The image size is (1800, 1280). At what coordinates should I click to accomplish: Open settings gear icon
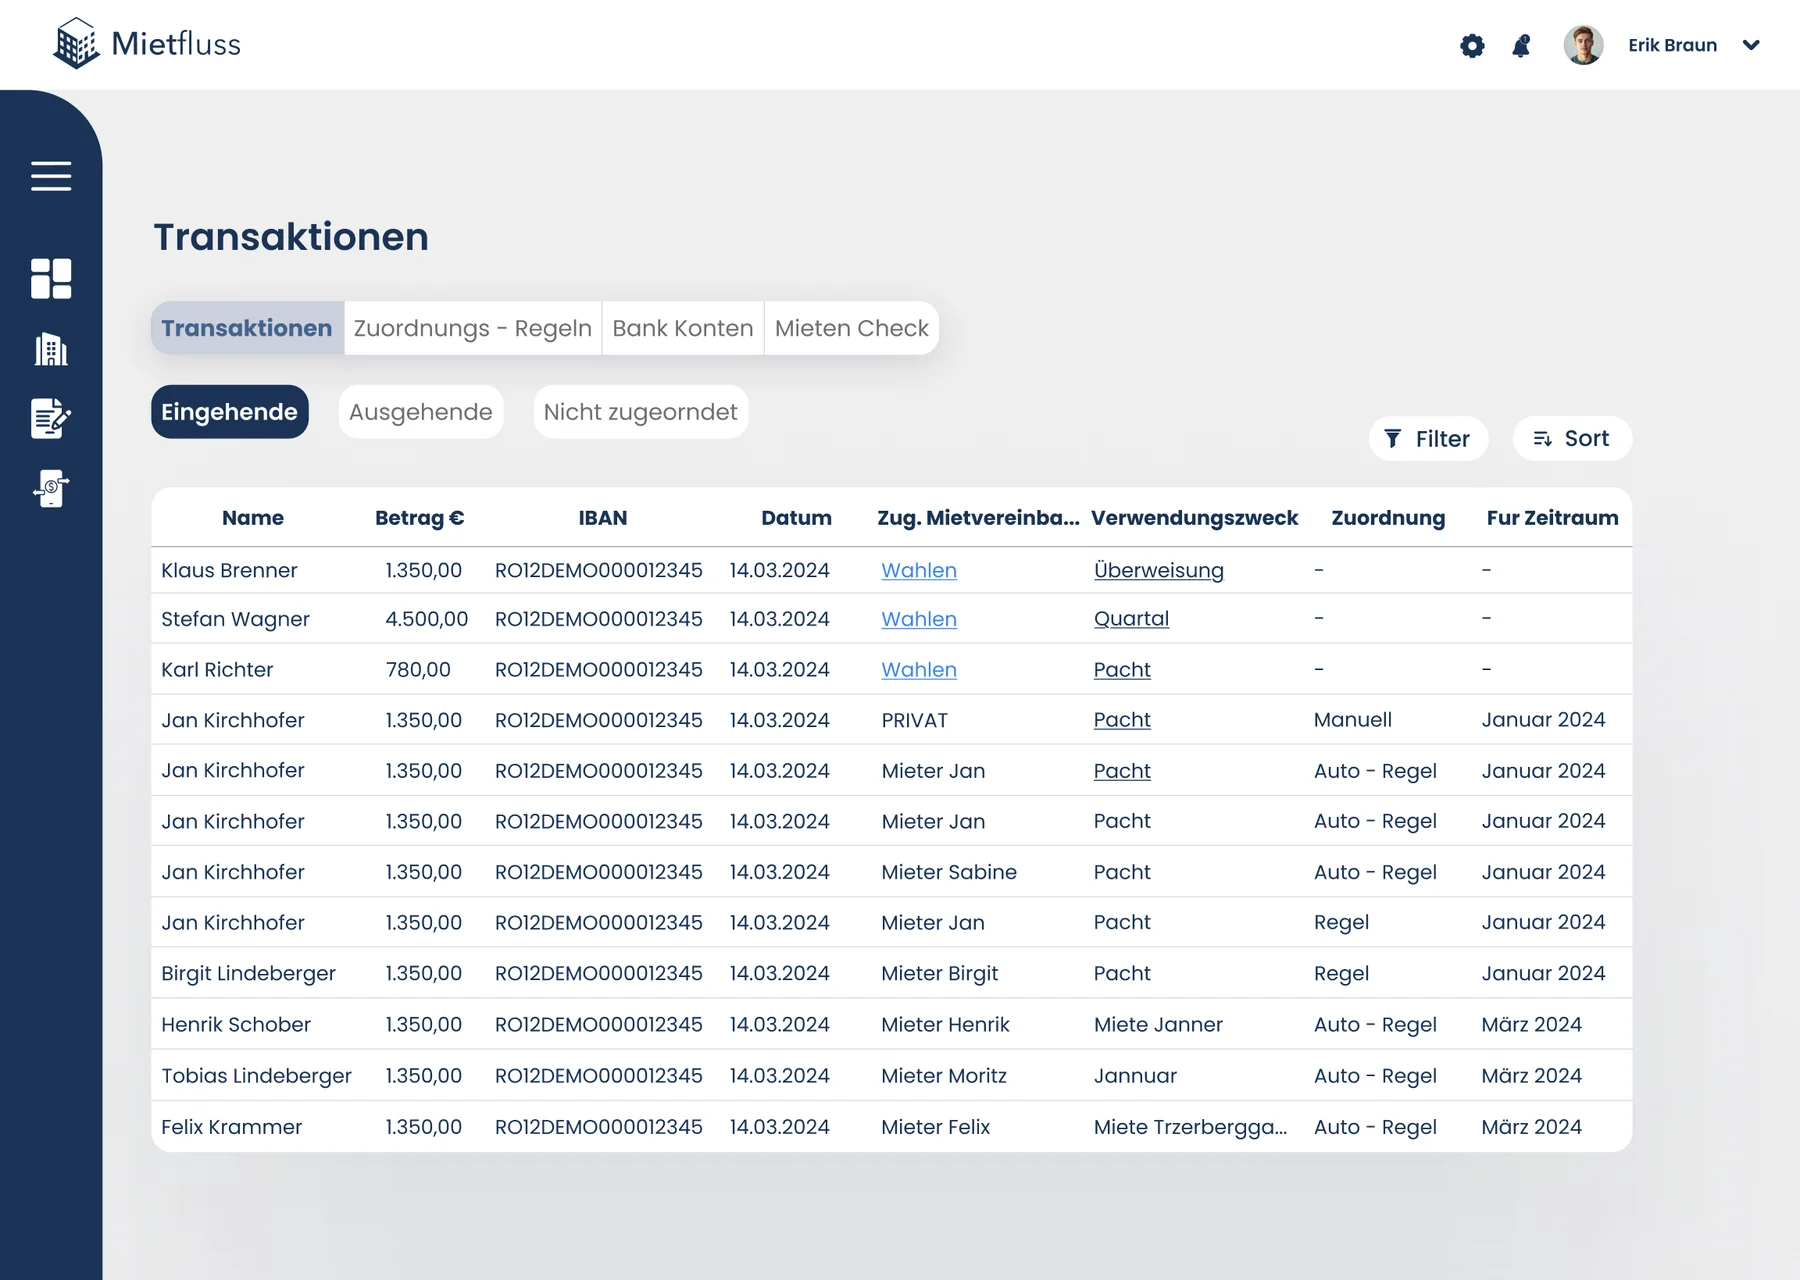point(1472,45)
